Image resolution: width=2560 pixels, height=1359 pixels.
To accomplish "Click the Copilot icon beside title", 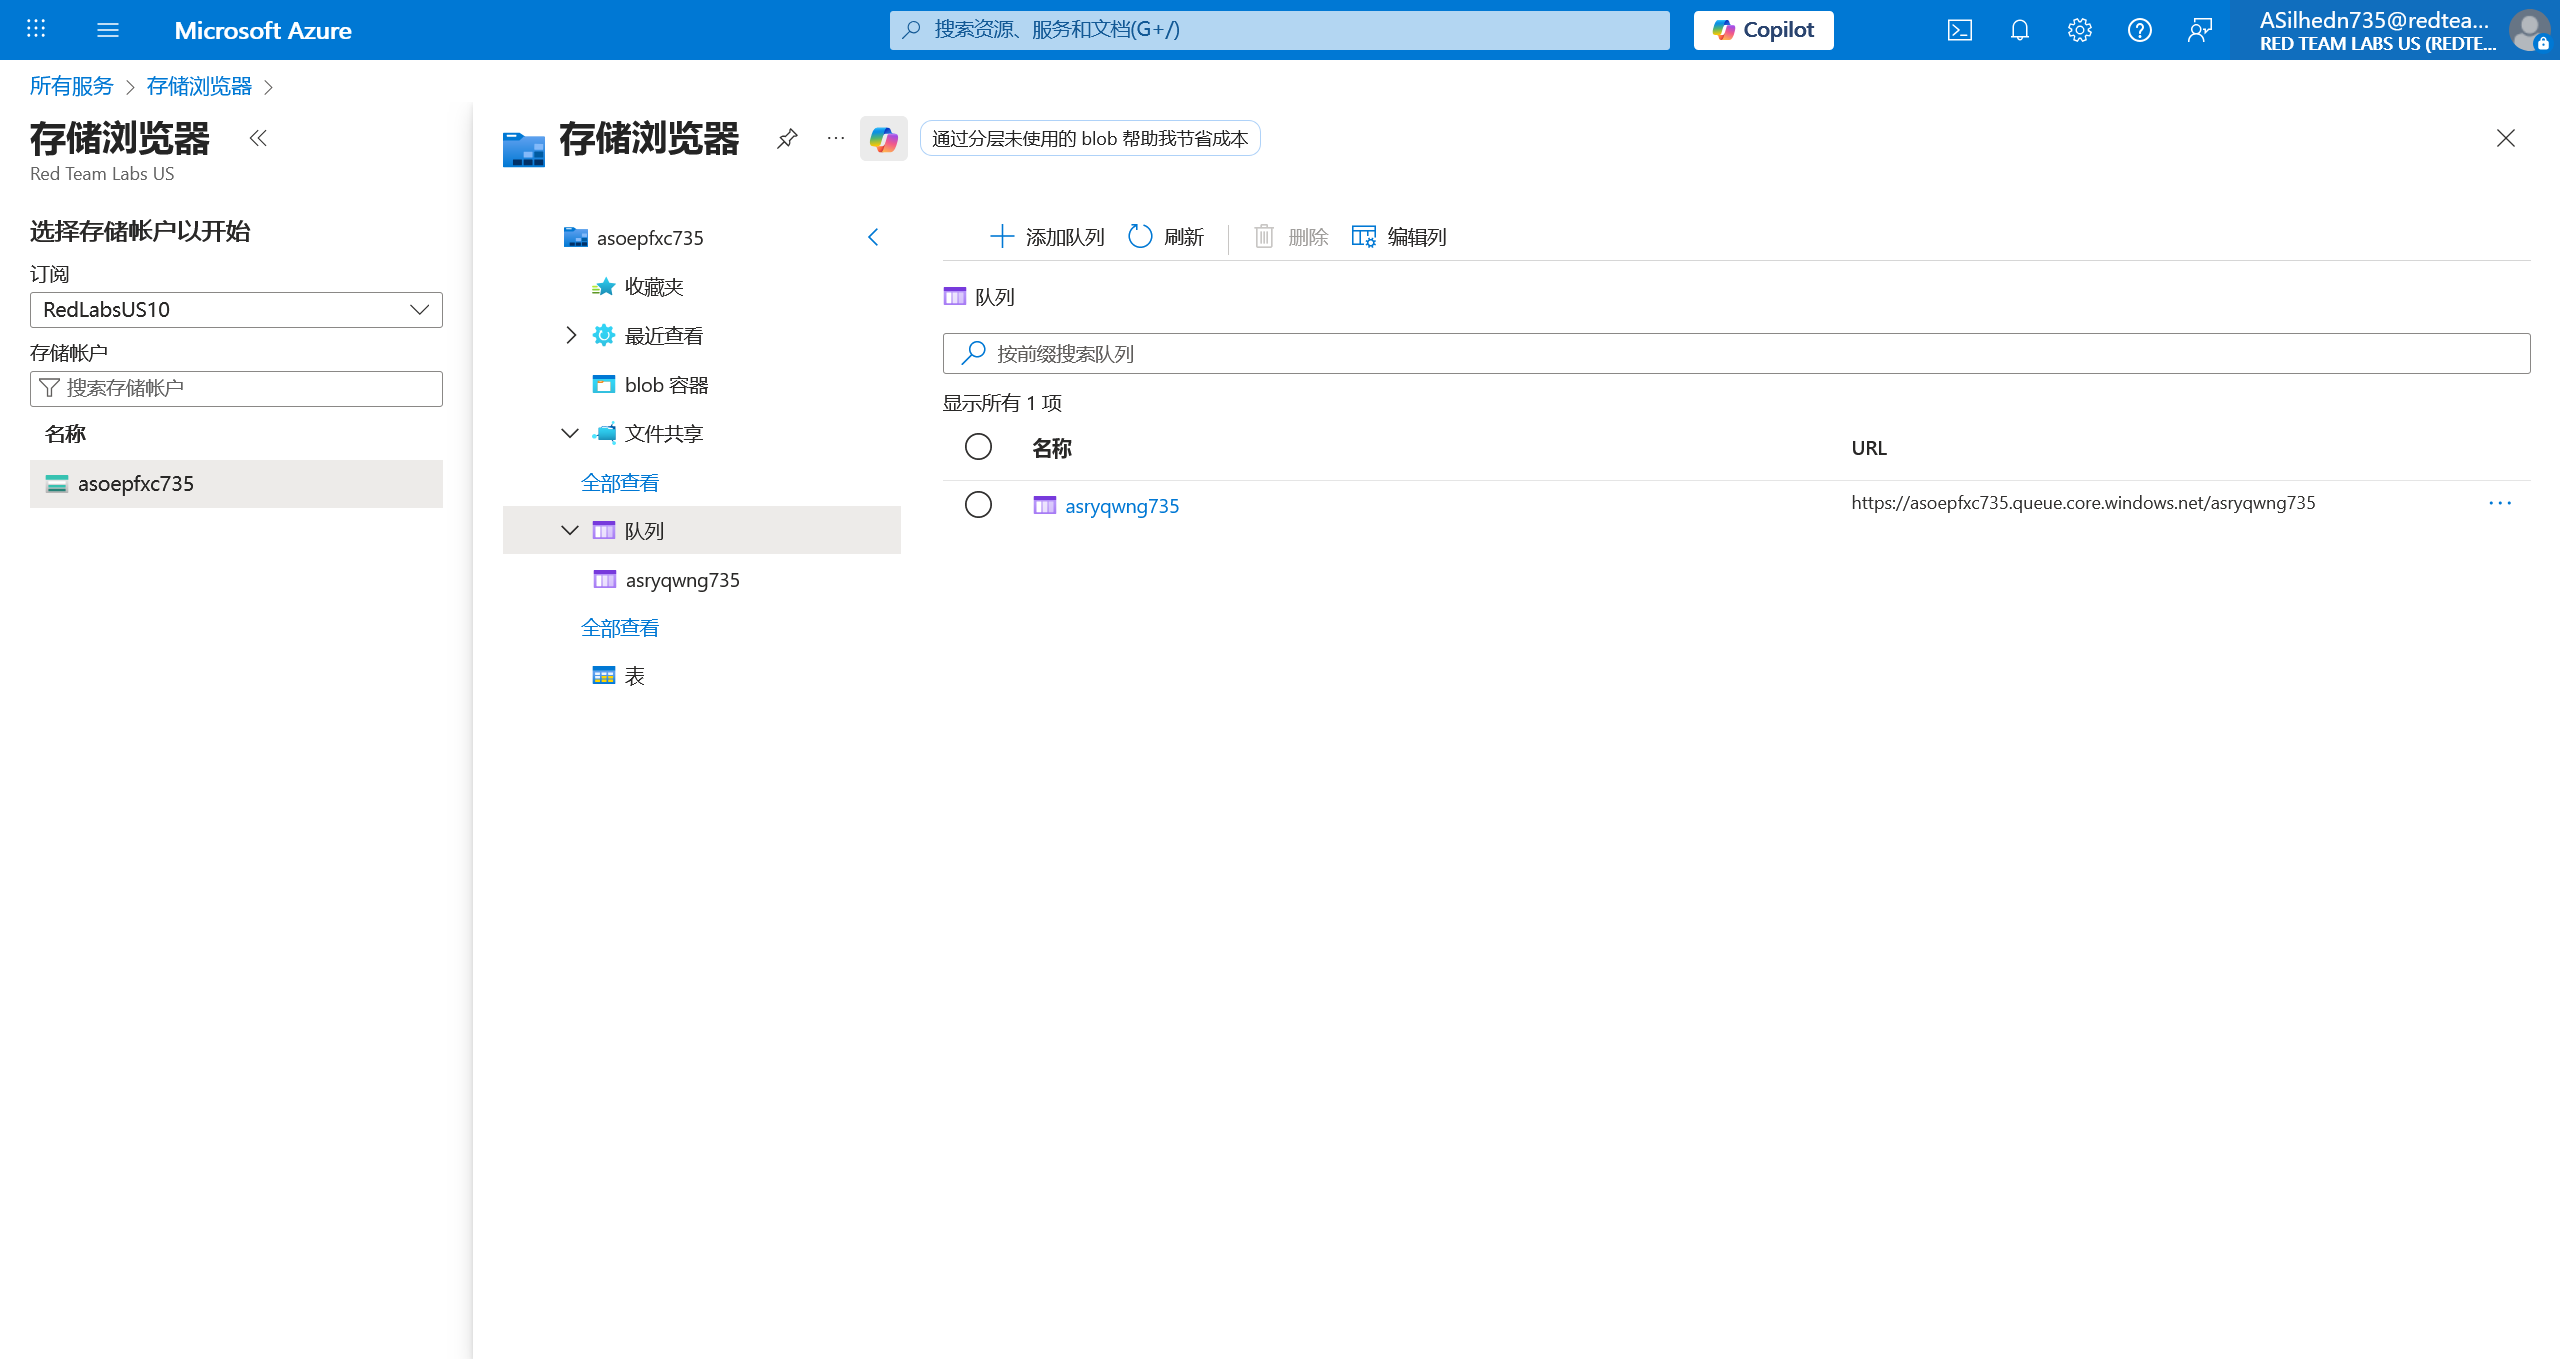I will [x=883, y=138].
